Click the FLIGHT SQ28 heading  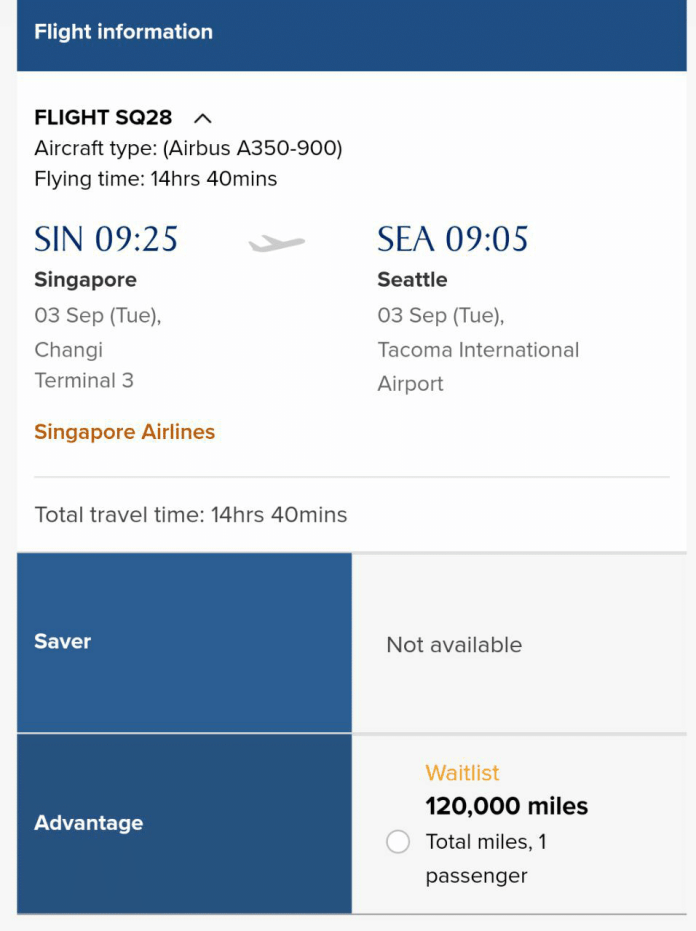tap(103, 118)
